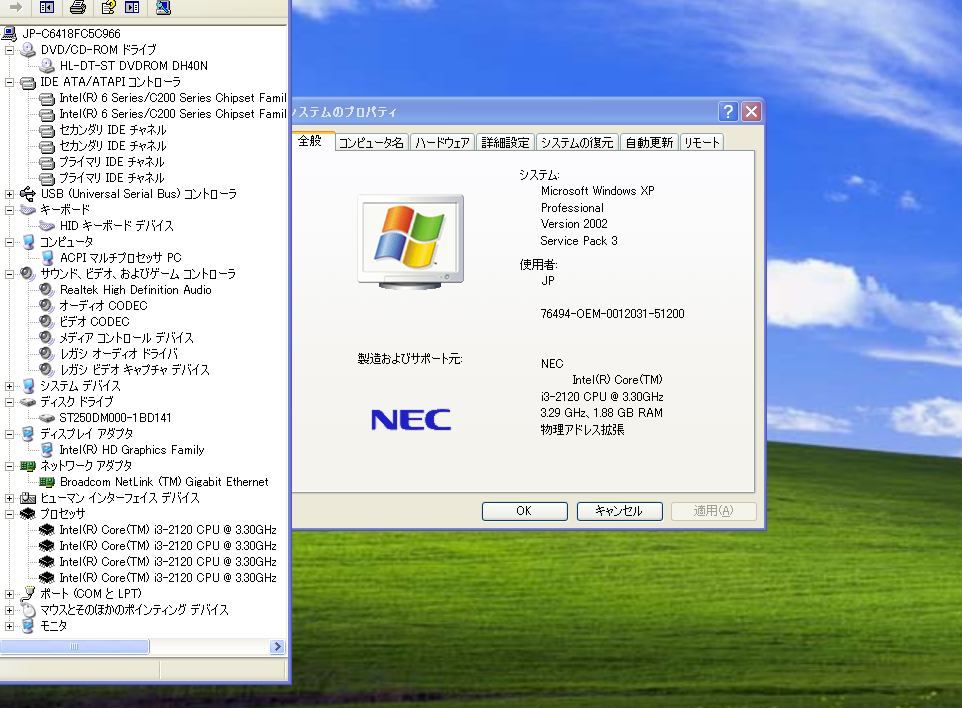Screen dimensions: 962x708
Task: Click the 'Service Pack 3' text
Action: [579, 241]
